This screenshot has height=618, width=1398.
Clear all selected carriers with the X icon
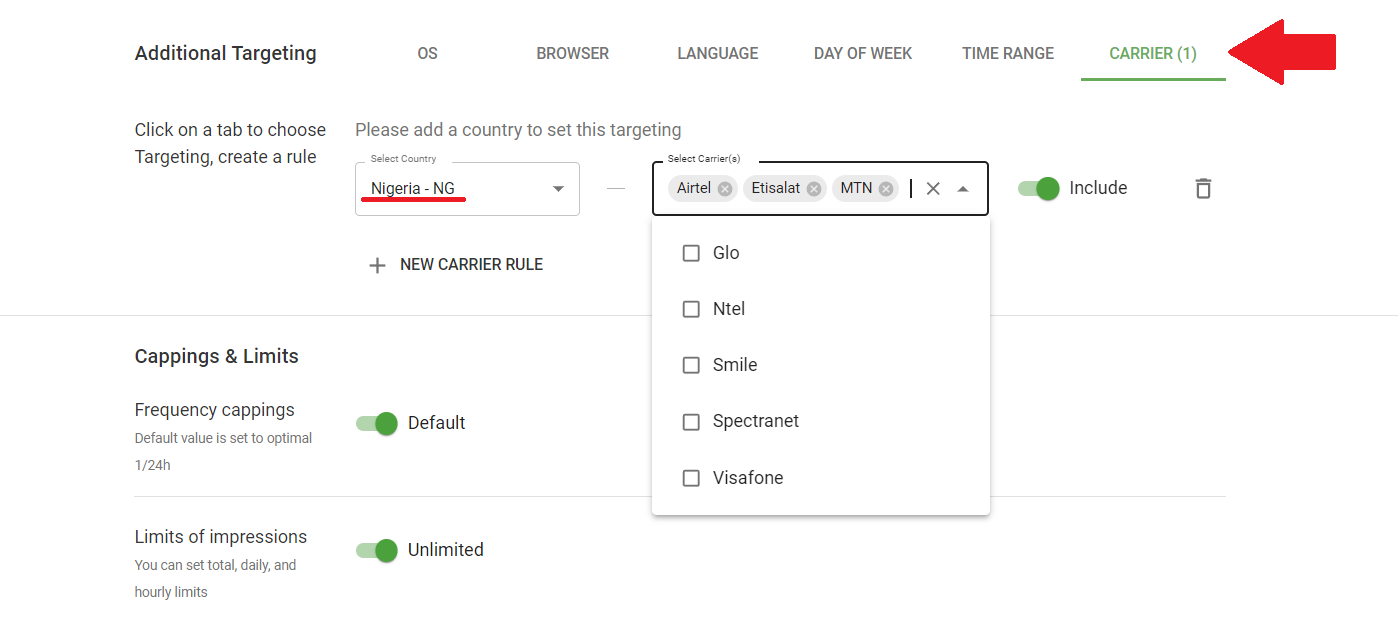[932, 188]
